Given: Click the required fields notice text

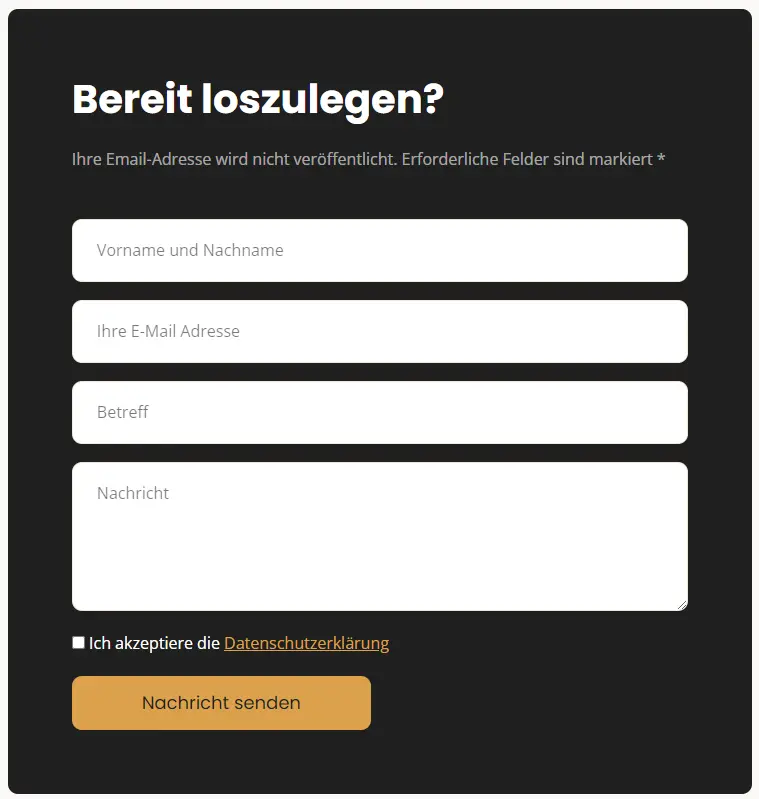Looking at the screenshot, I should pyautogui.click(x=368, y=159).
